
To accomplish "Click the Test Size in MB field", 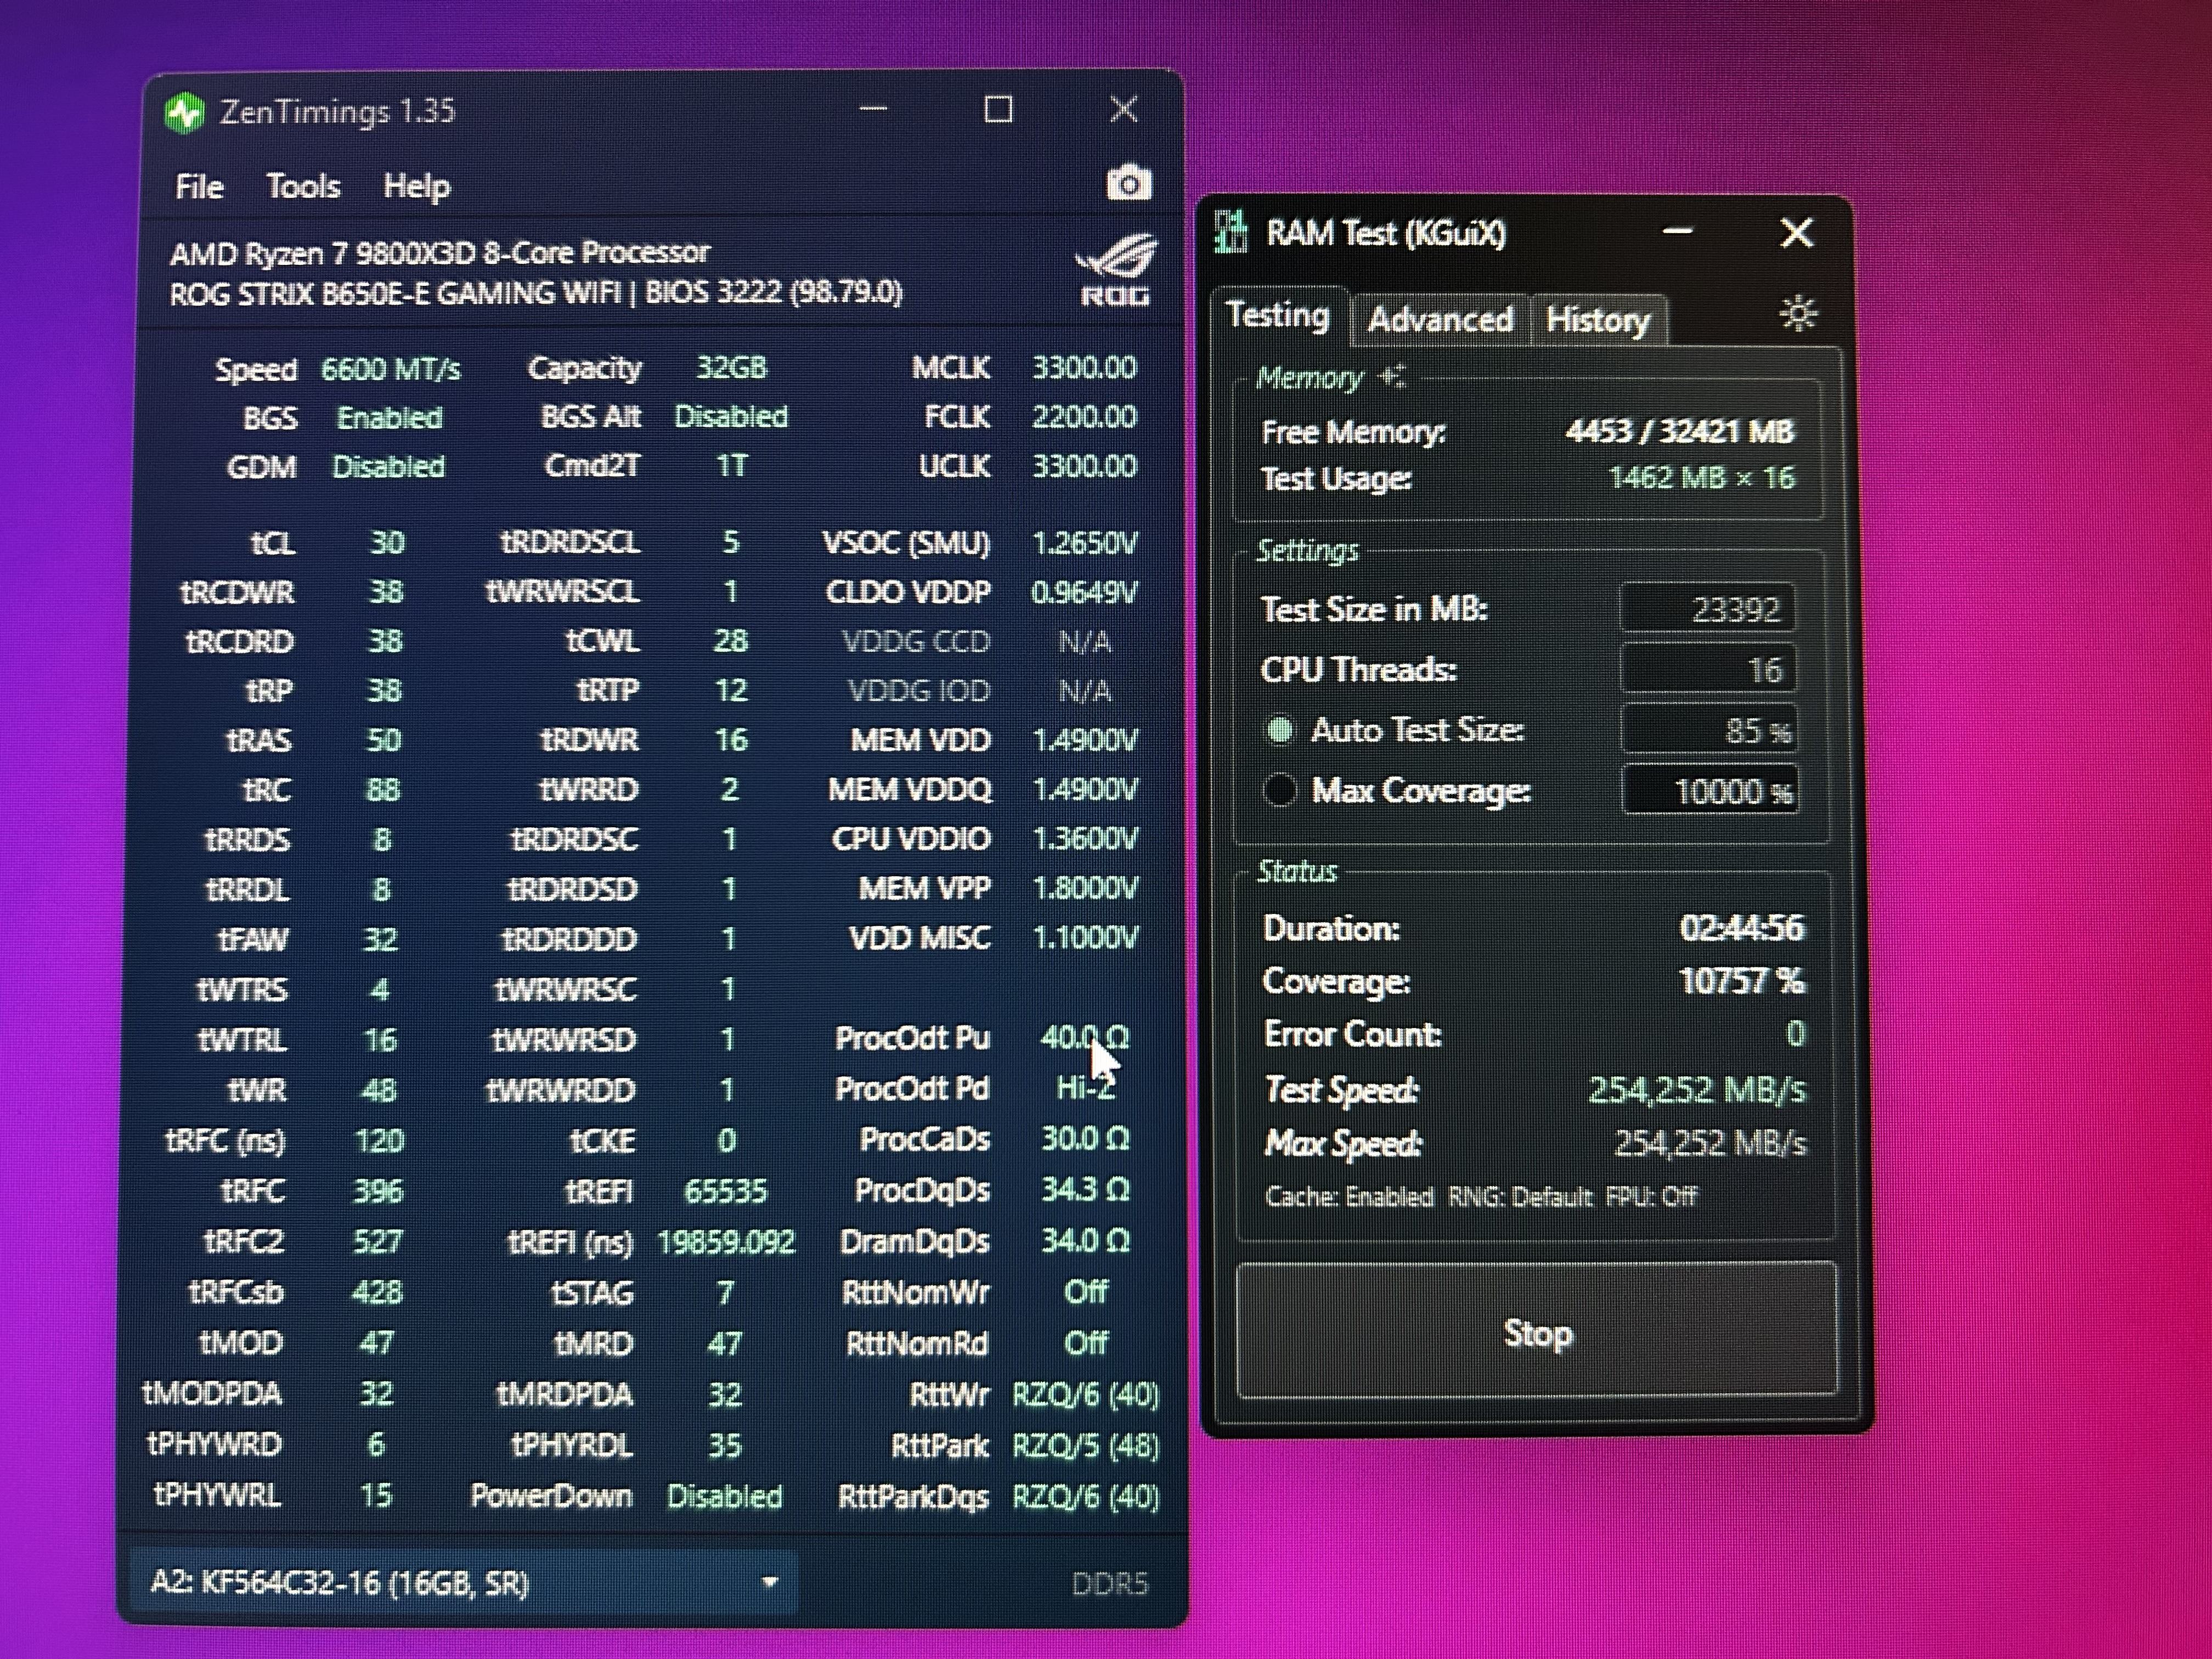I will 1707,608.
